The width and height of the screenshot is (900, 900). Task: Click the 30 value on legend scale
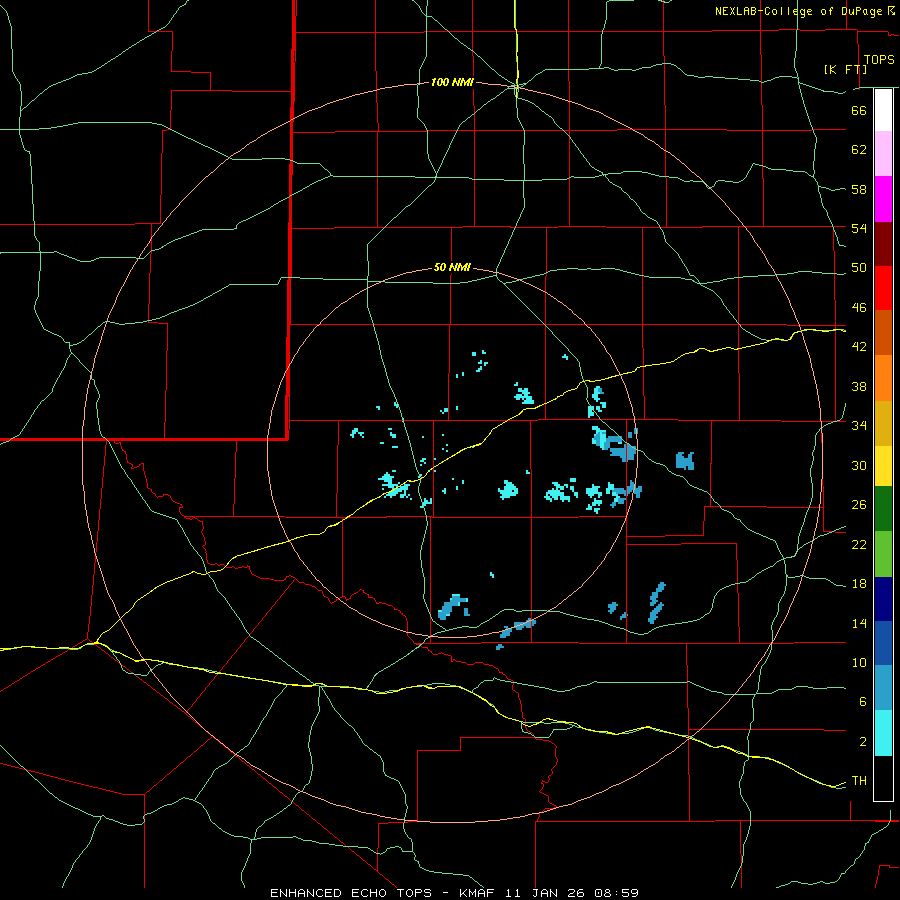(858, 465)
